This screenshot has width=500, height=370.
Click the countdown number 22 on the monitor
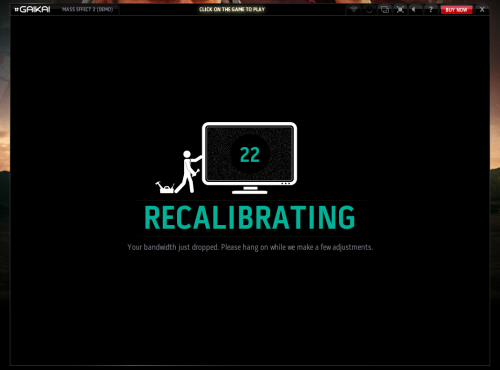(250, 155)
